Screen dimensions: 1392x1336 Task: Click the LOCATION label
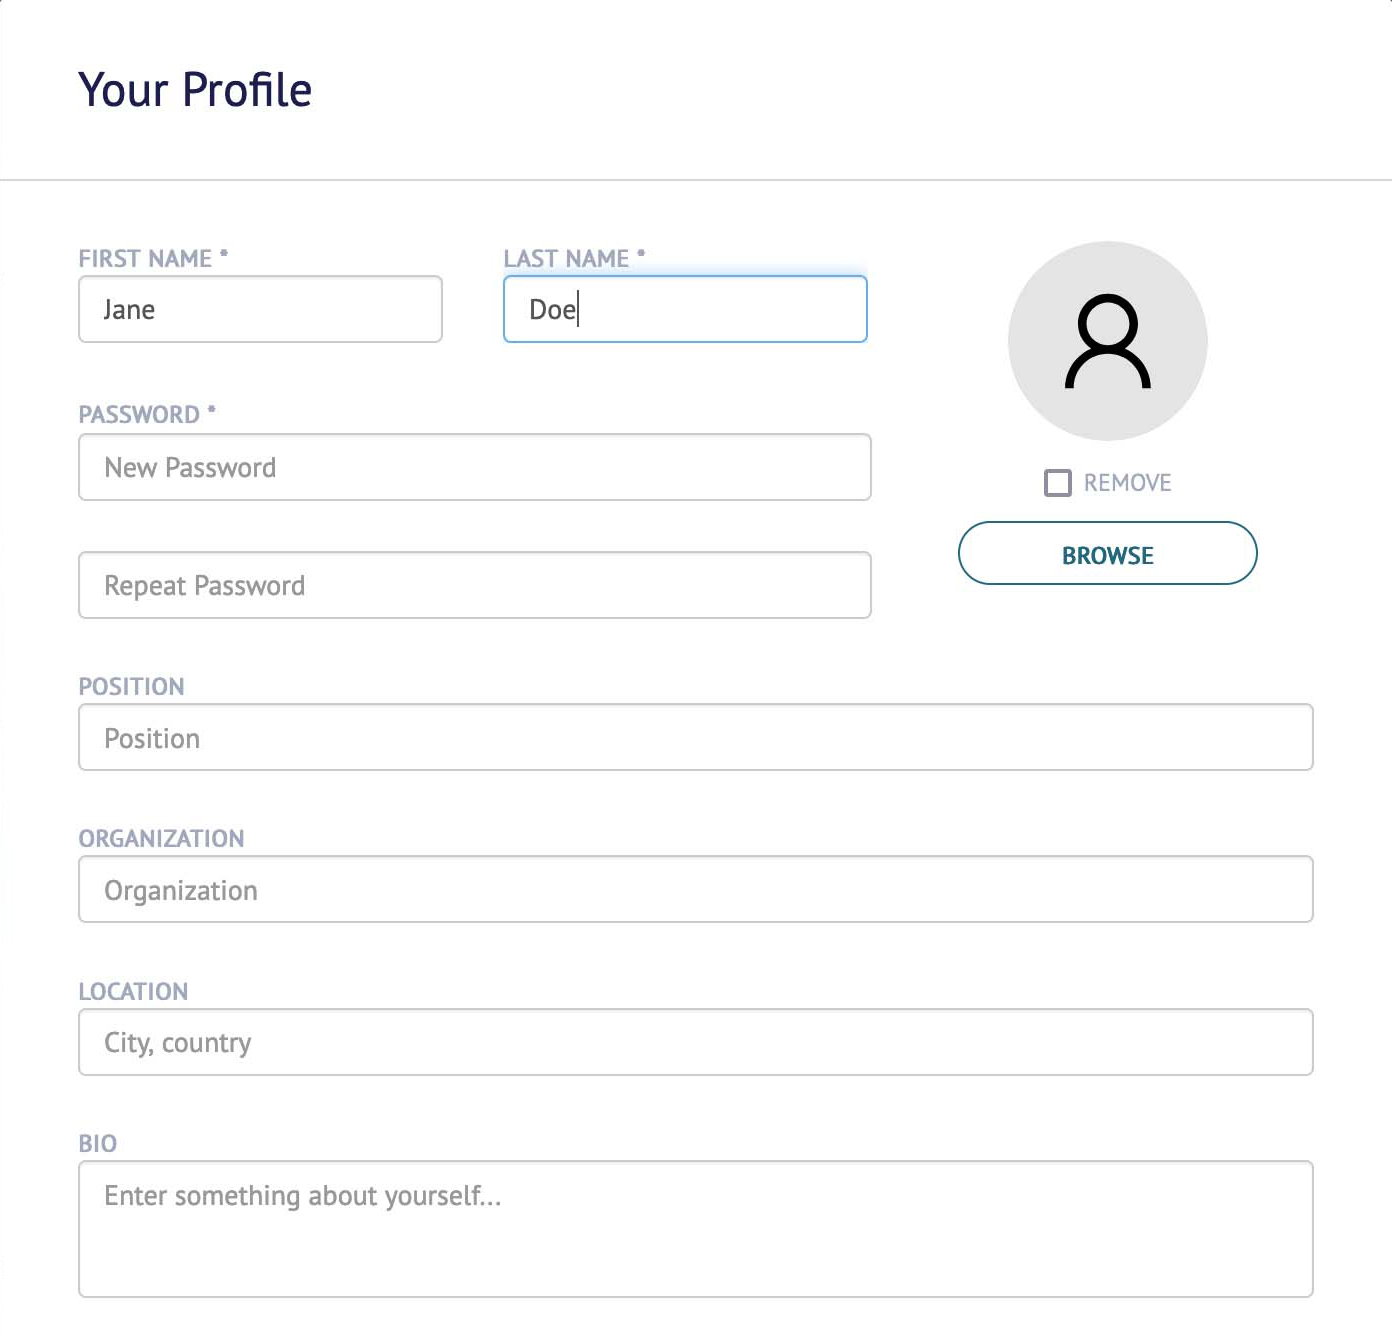pyautogui.click(x=134, y=991)
